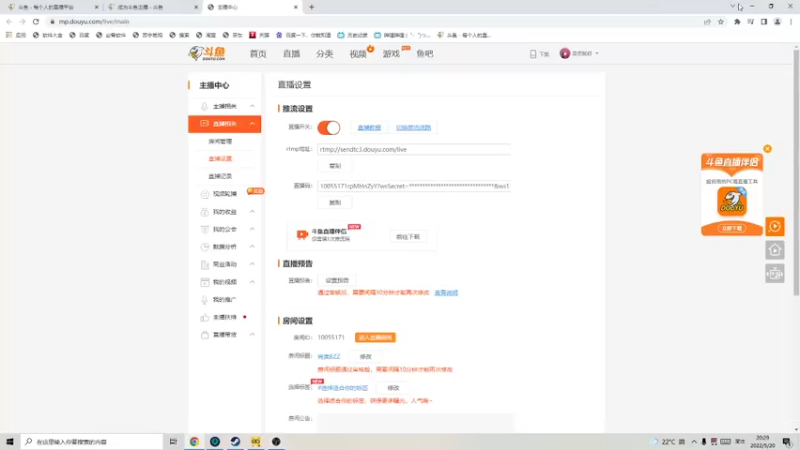Click the stream key field
The width and height of the screenshot is (800, 450).
pos(414,186)
